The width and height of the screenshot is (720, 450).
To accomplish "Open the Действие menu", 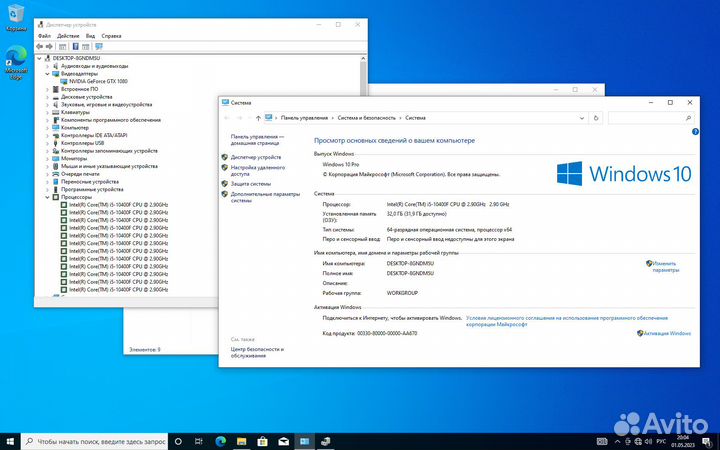I will pos(68,36).
